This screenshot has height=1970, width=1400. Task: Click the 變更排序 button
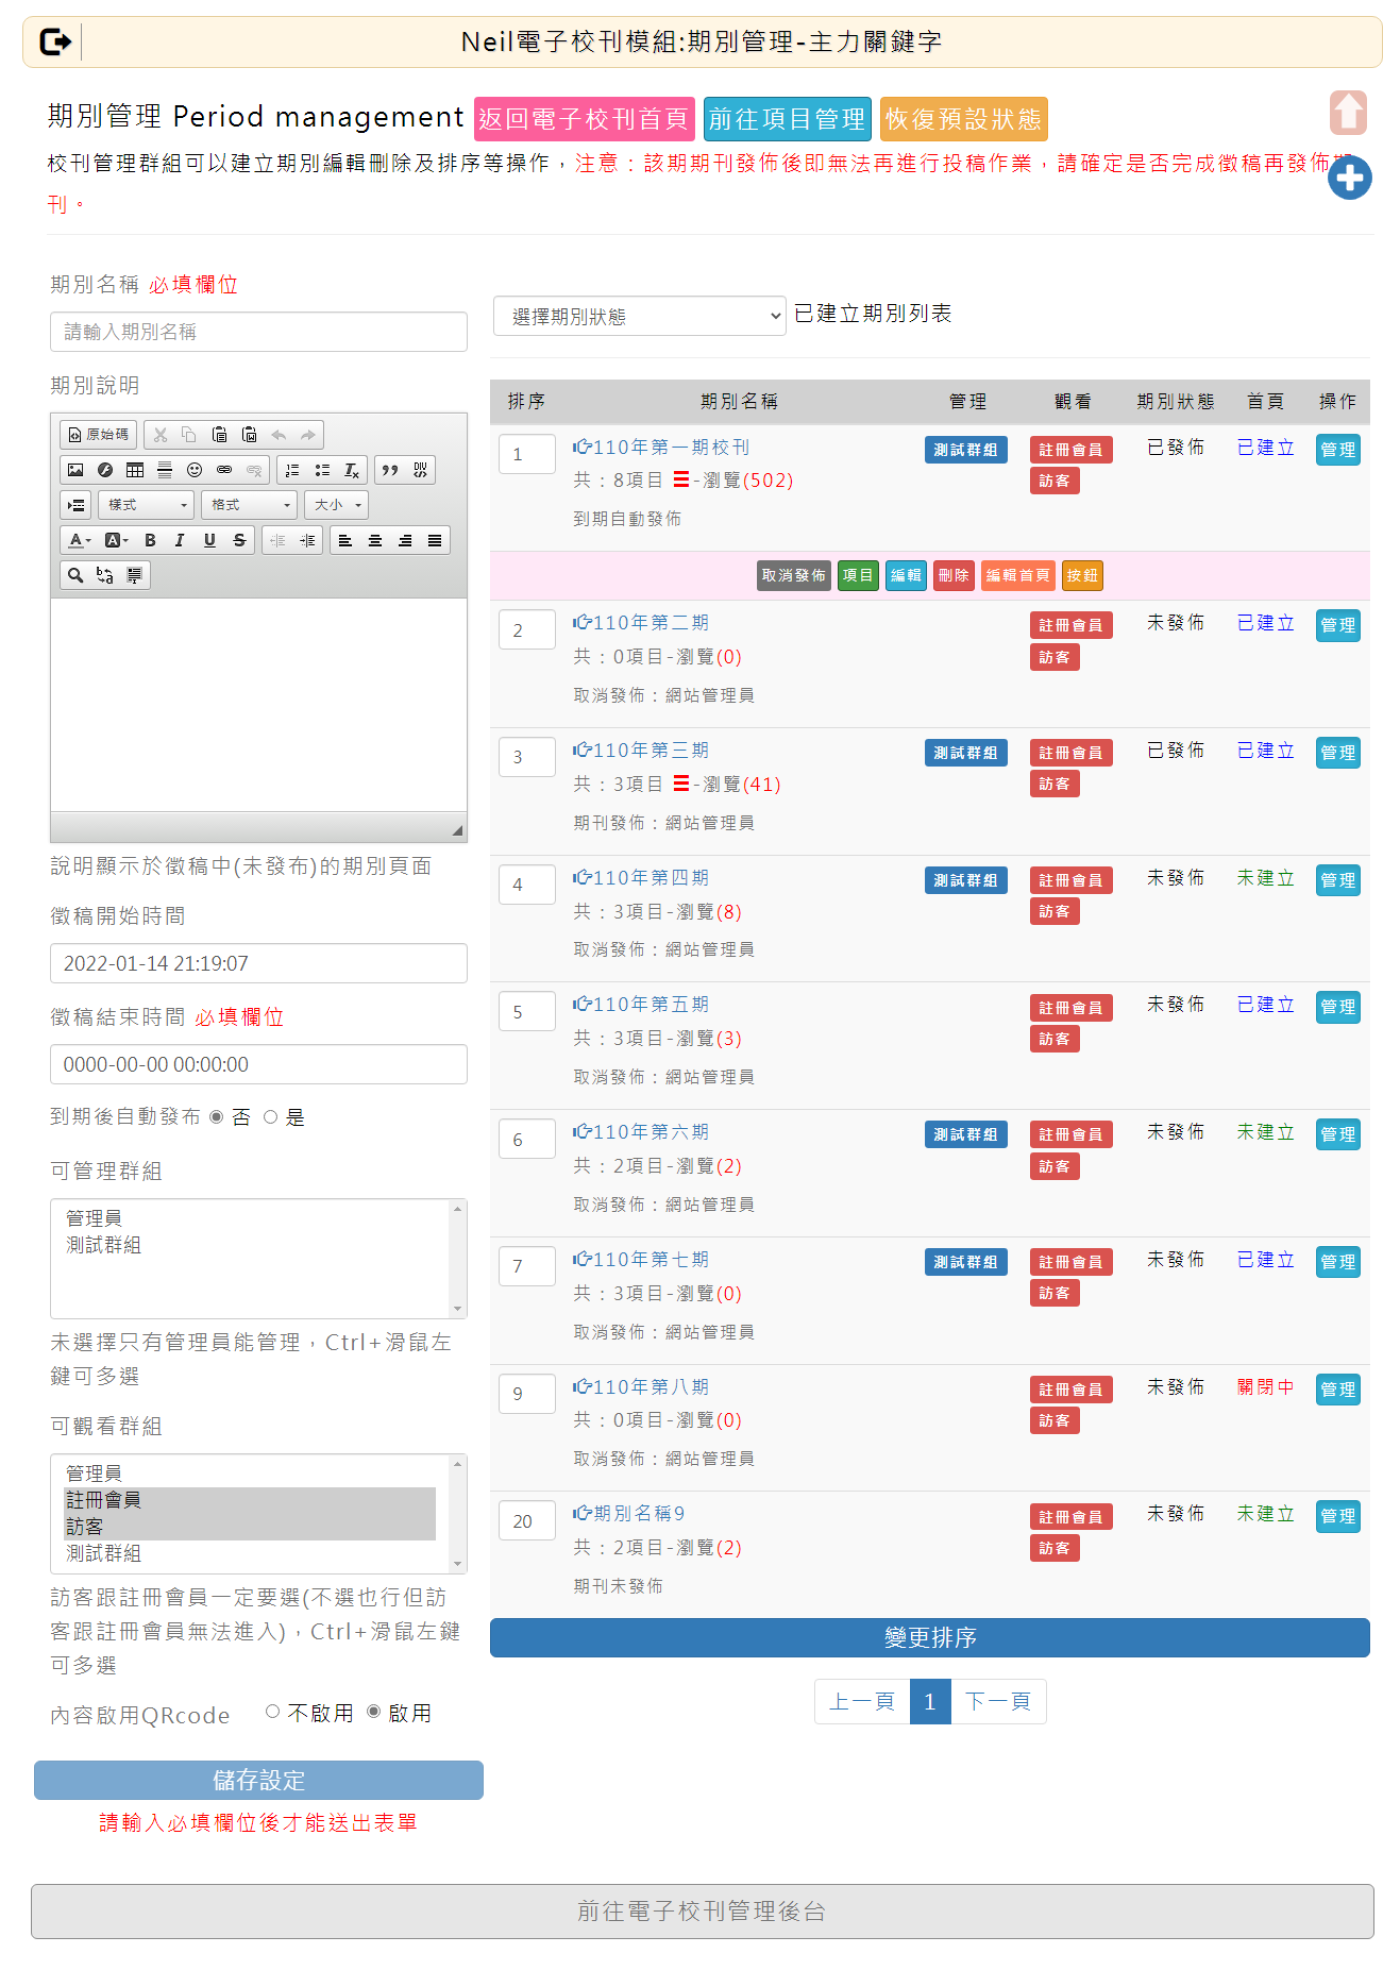(x=929, y=1637)
